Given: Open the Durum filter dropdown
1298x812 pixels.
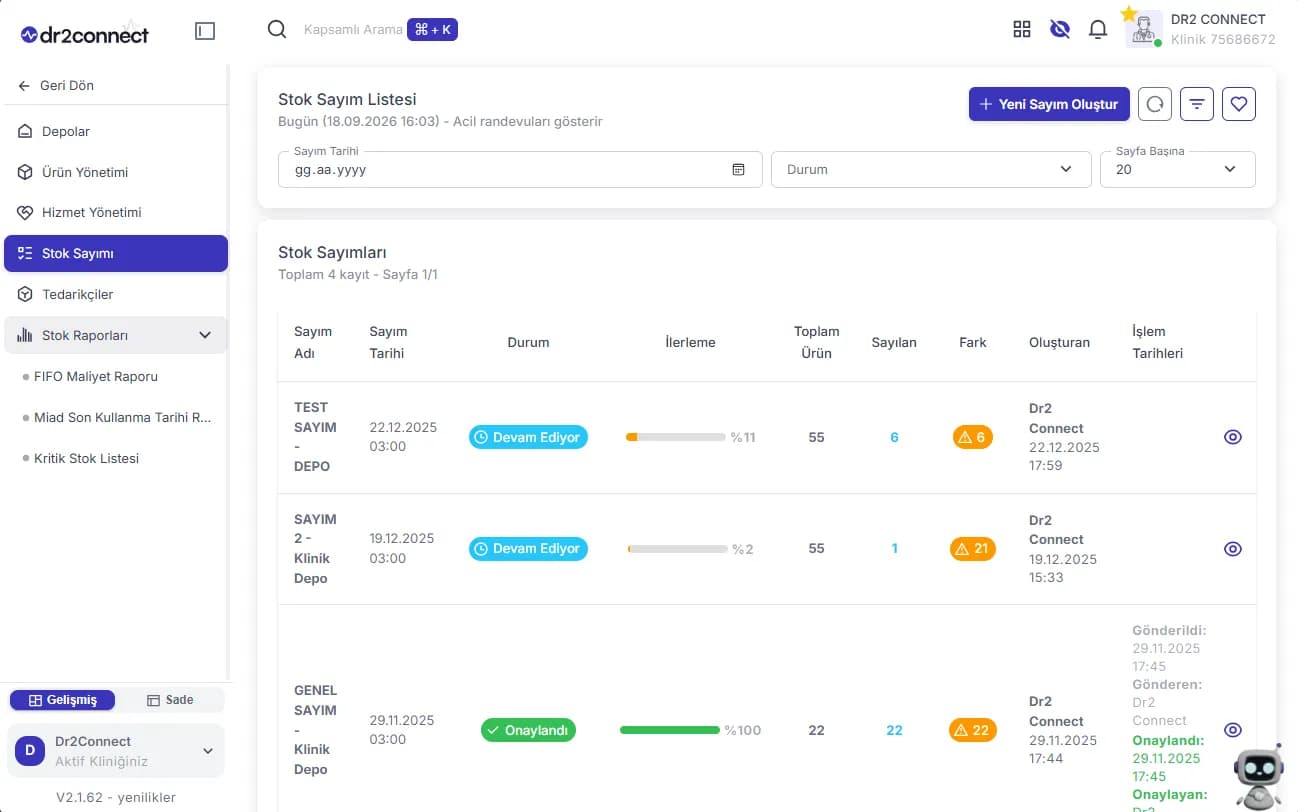Looking at the screenshot, I should coord(931,169).
